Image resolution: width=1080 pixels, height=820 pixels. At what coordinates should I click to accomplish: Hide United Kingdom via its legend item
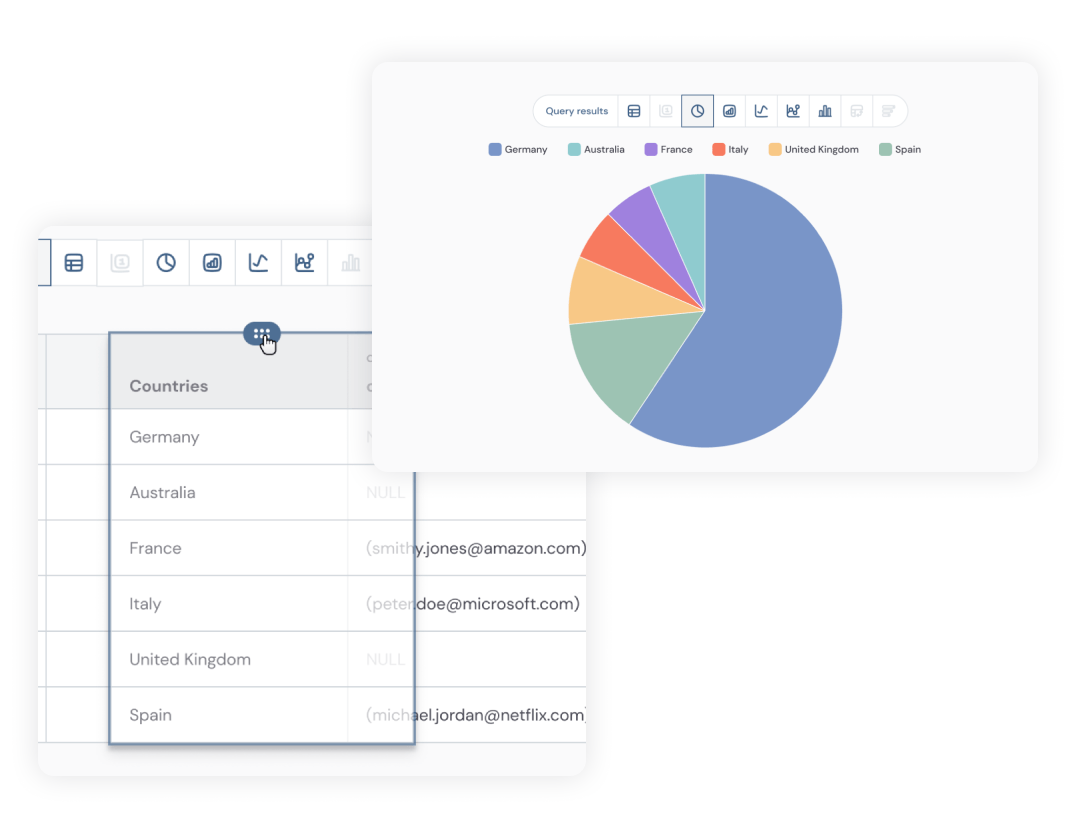(x=814, y=148)
